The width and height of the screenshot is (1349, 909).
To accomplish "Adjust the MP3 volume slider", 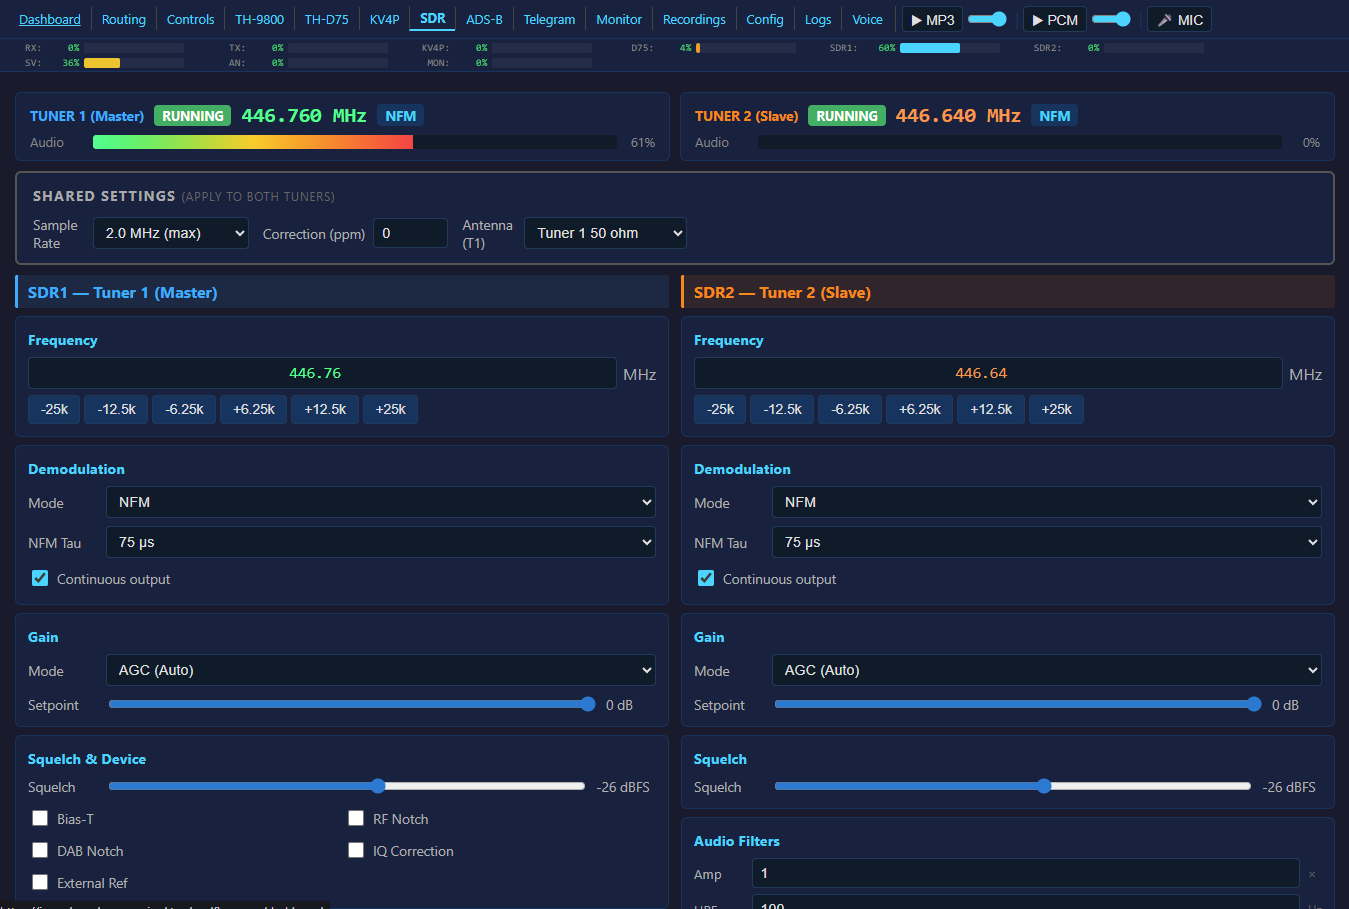I will pyautogui.click(x=987, y=19).
